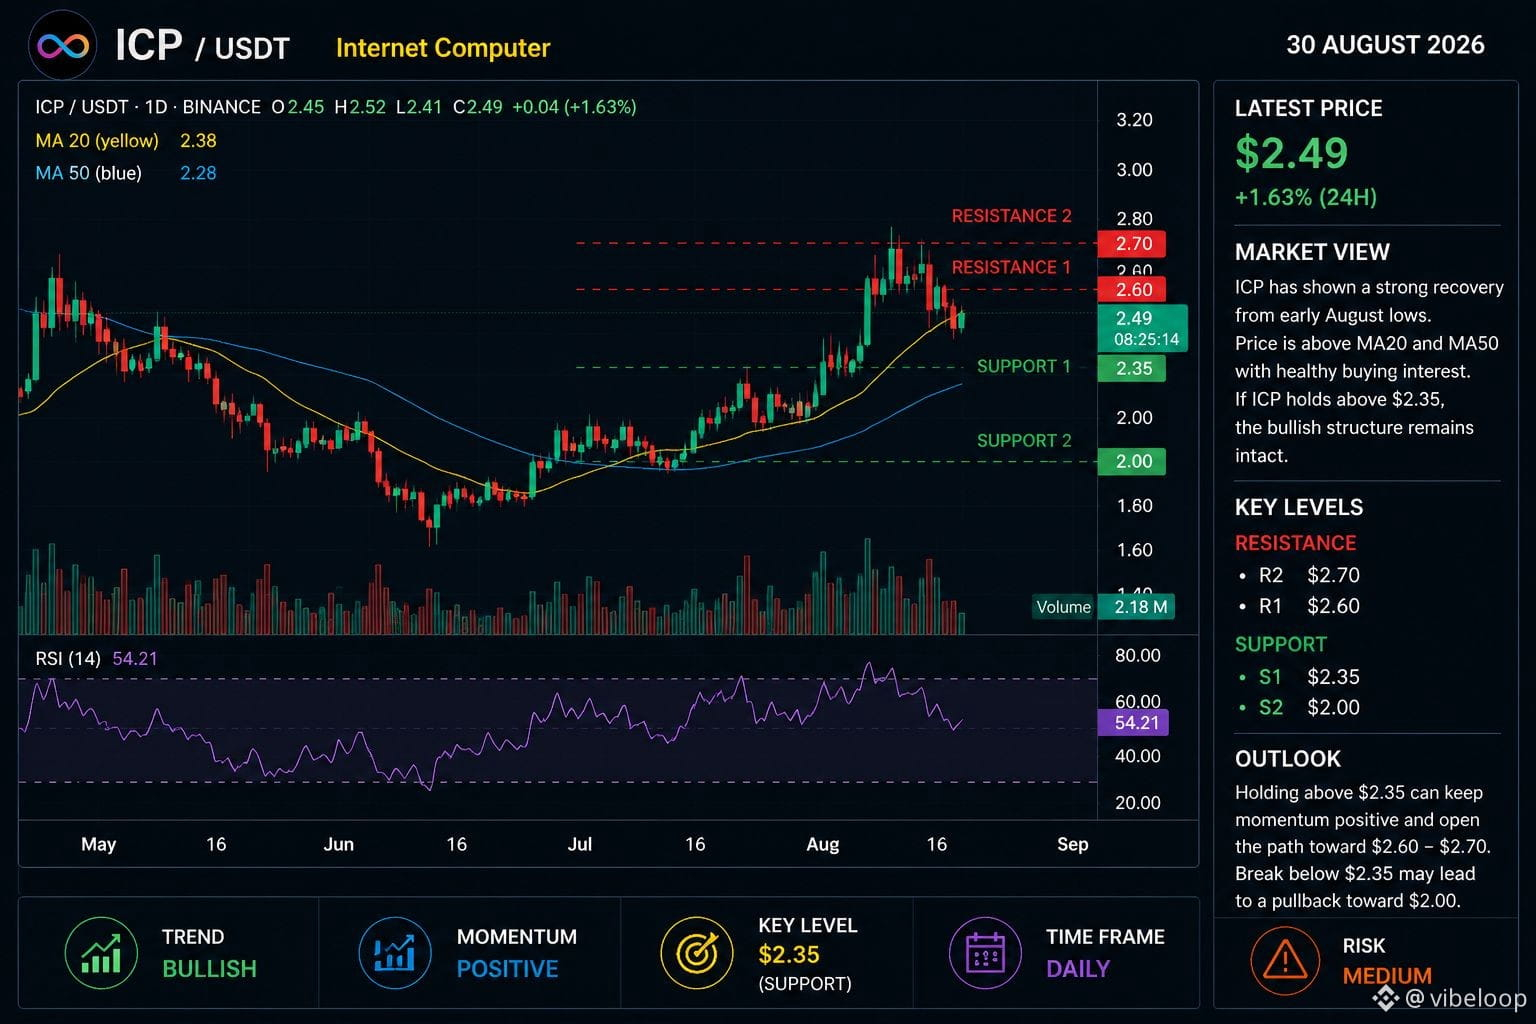Click the red RESISTANCE subheading under Key Levels
Viewport: 1536px width, 1024px height.
tap(1296, 543)
